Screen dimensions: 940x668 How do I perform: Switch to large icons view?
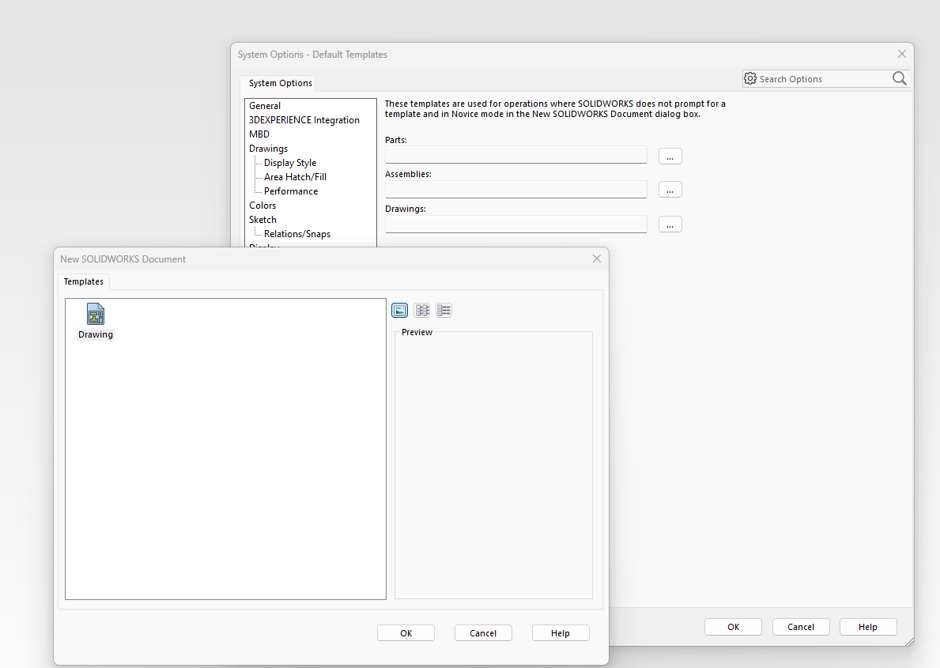coord(399,310)
